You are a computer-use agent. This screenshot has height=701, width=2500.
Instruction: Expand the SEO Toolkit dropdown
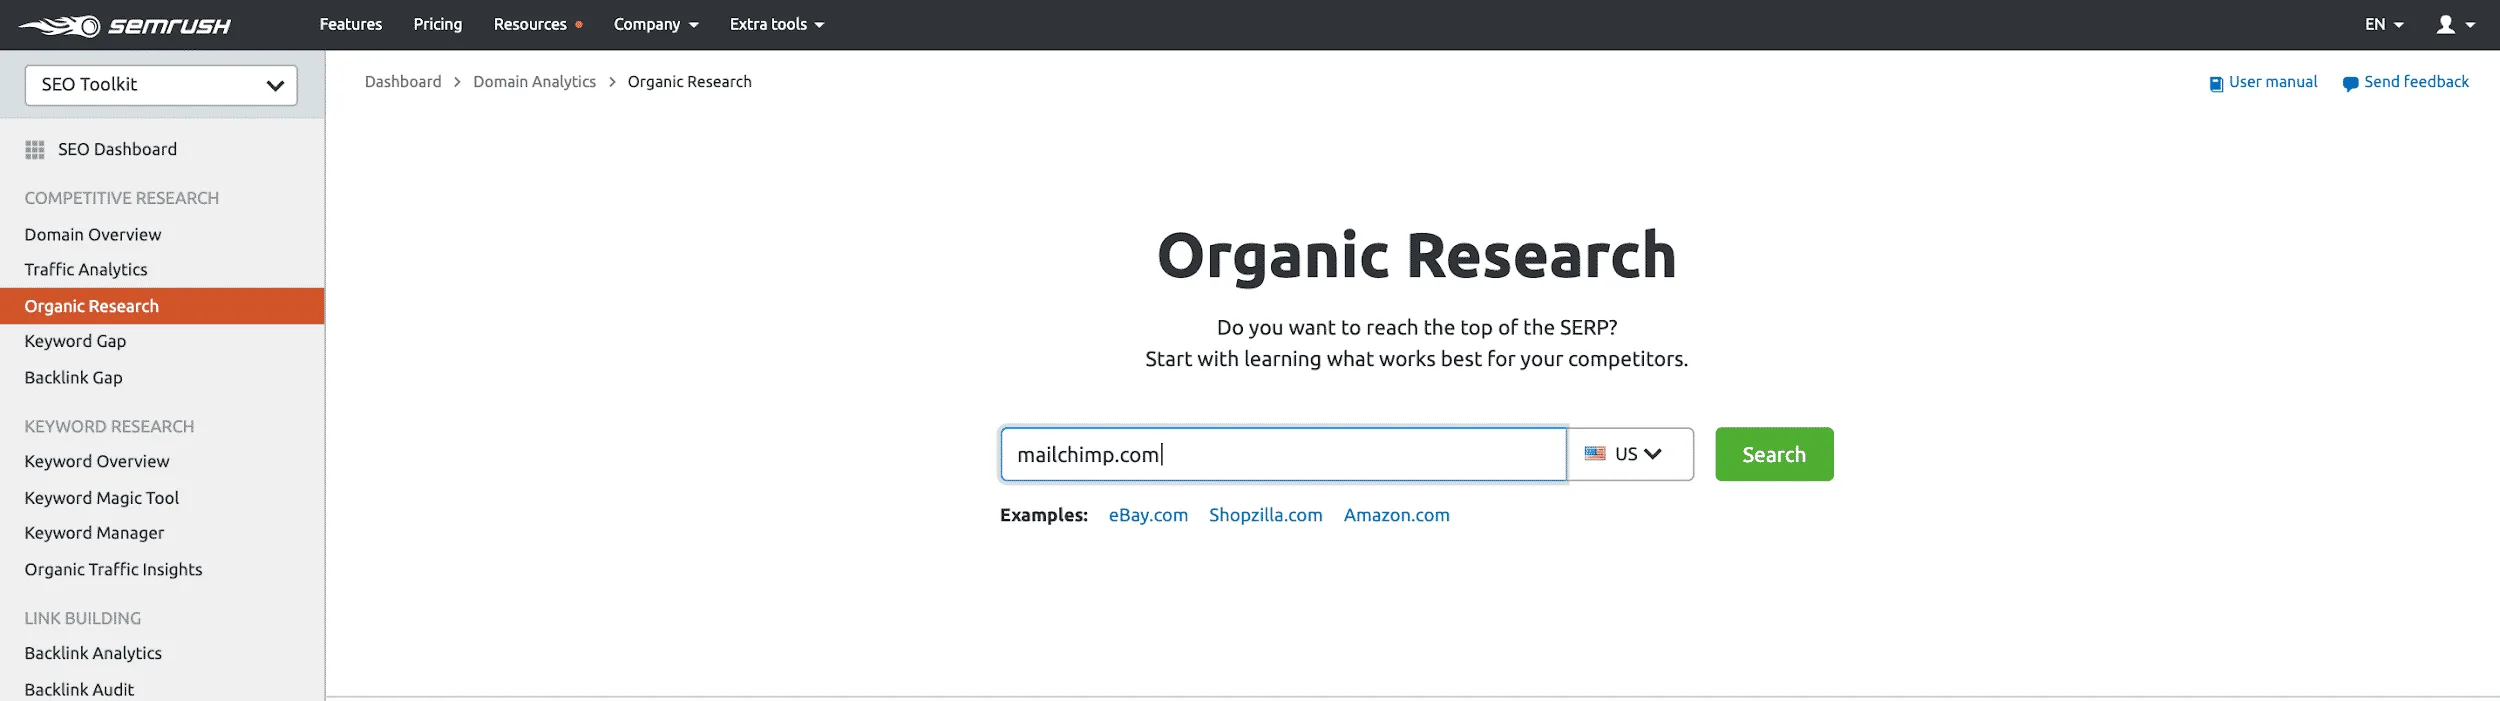[x=161, y=85]
